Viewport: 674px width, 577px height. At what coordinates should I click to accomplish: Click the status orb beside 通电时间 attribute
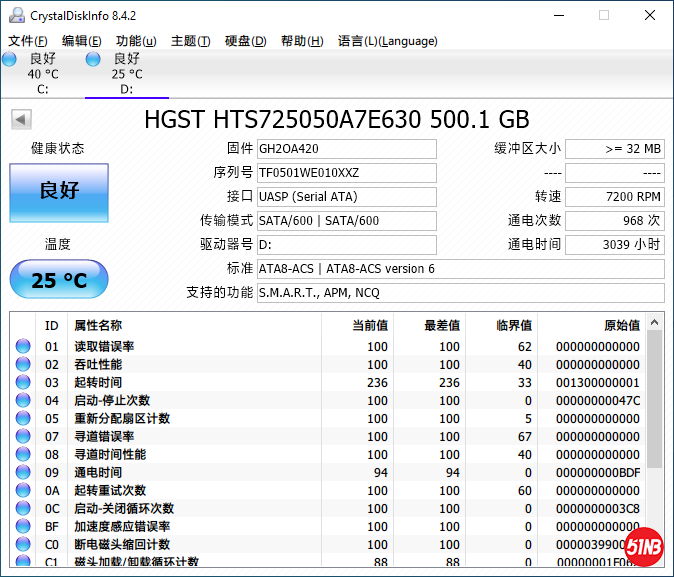[22, 473]
